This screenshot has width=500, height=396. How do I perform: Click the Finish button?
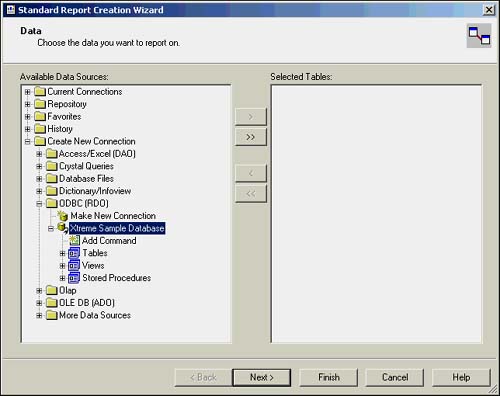click(329, 377)
